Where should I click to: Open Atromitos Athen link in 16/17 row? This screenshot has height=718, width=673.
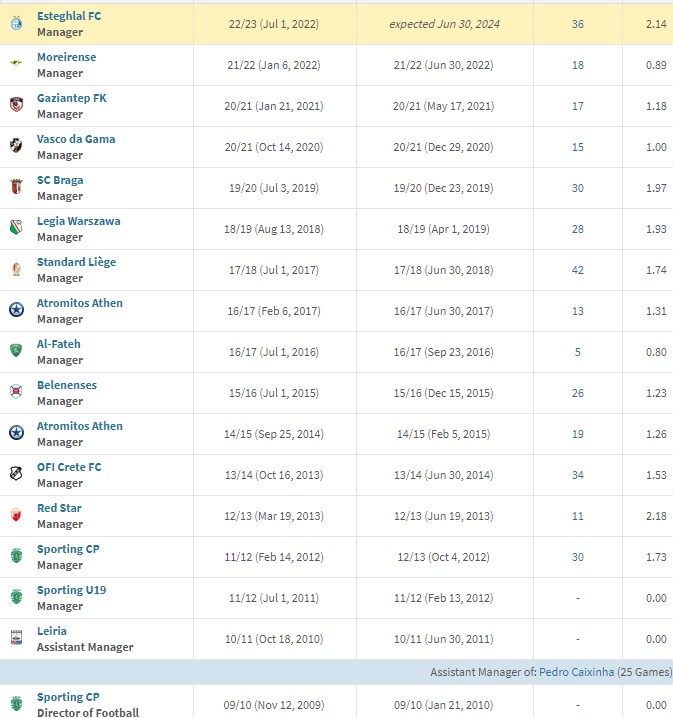tap(80, 303)
